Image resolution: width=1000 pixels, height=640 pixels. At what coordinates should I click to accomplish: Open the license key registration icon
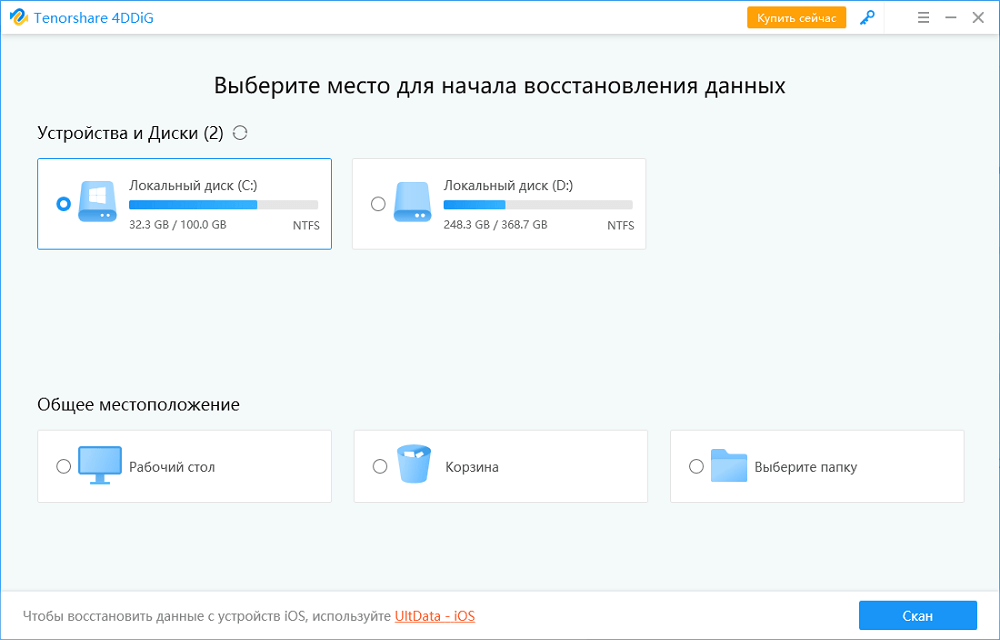click(x=867, y=17)
